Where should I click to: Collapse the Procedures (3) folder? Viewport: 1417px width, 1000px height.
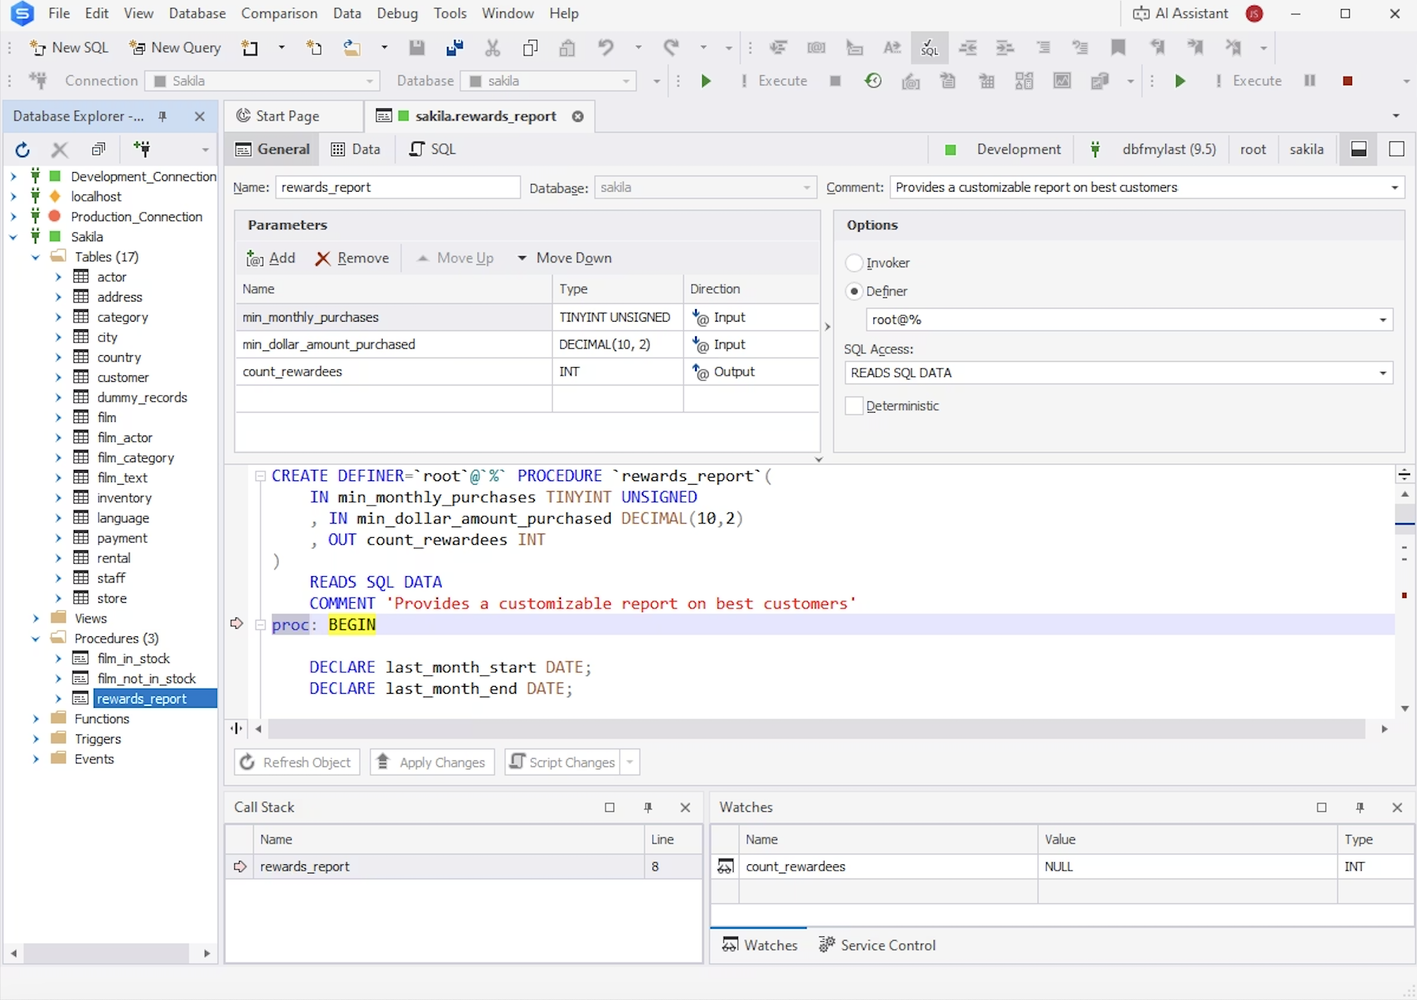tap(36, 639)
